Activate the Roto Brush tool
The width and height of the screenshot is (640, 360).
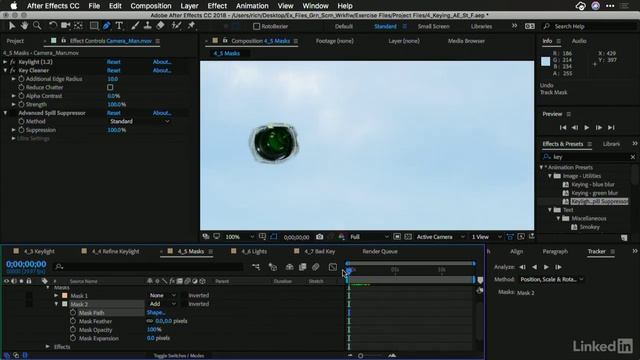pyautogui.click(x=176, y=26)
